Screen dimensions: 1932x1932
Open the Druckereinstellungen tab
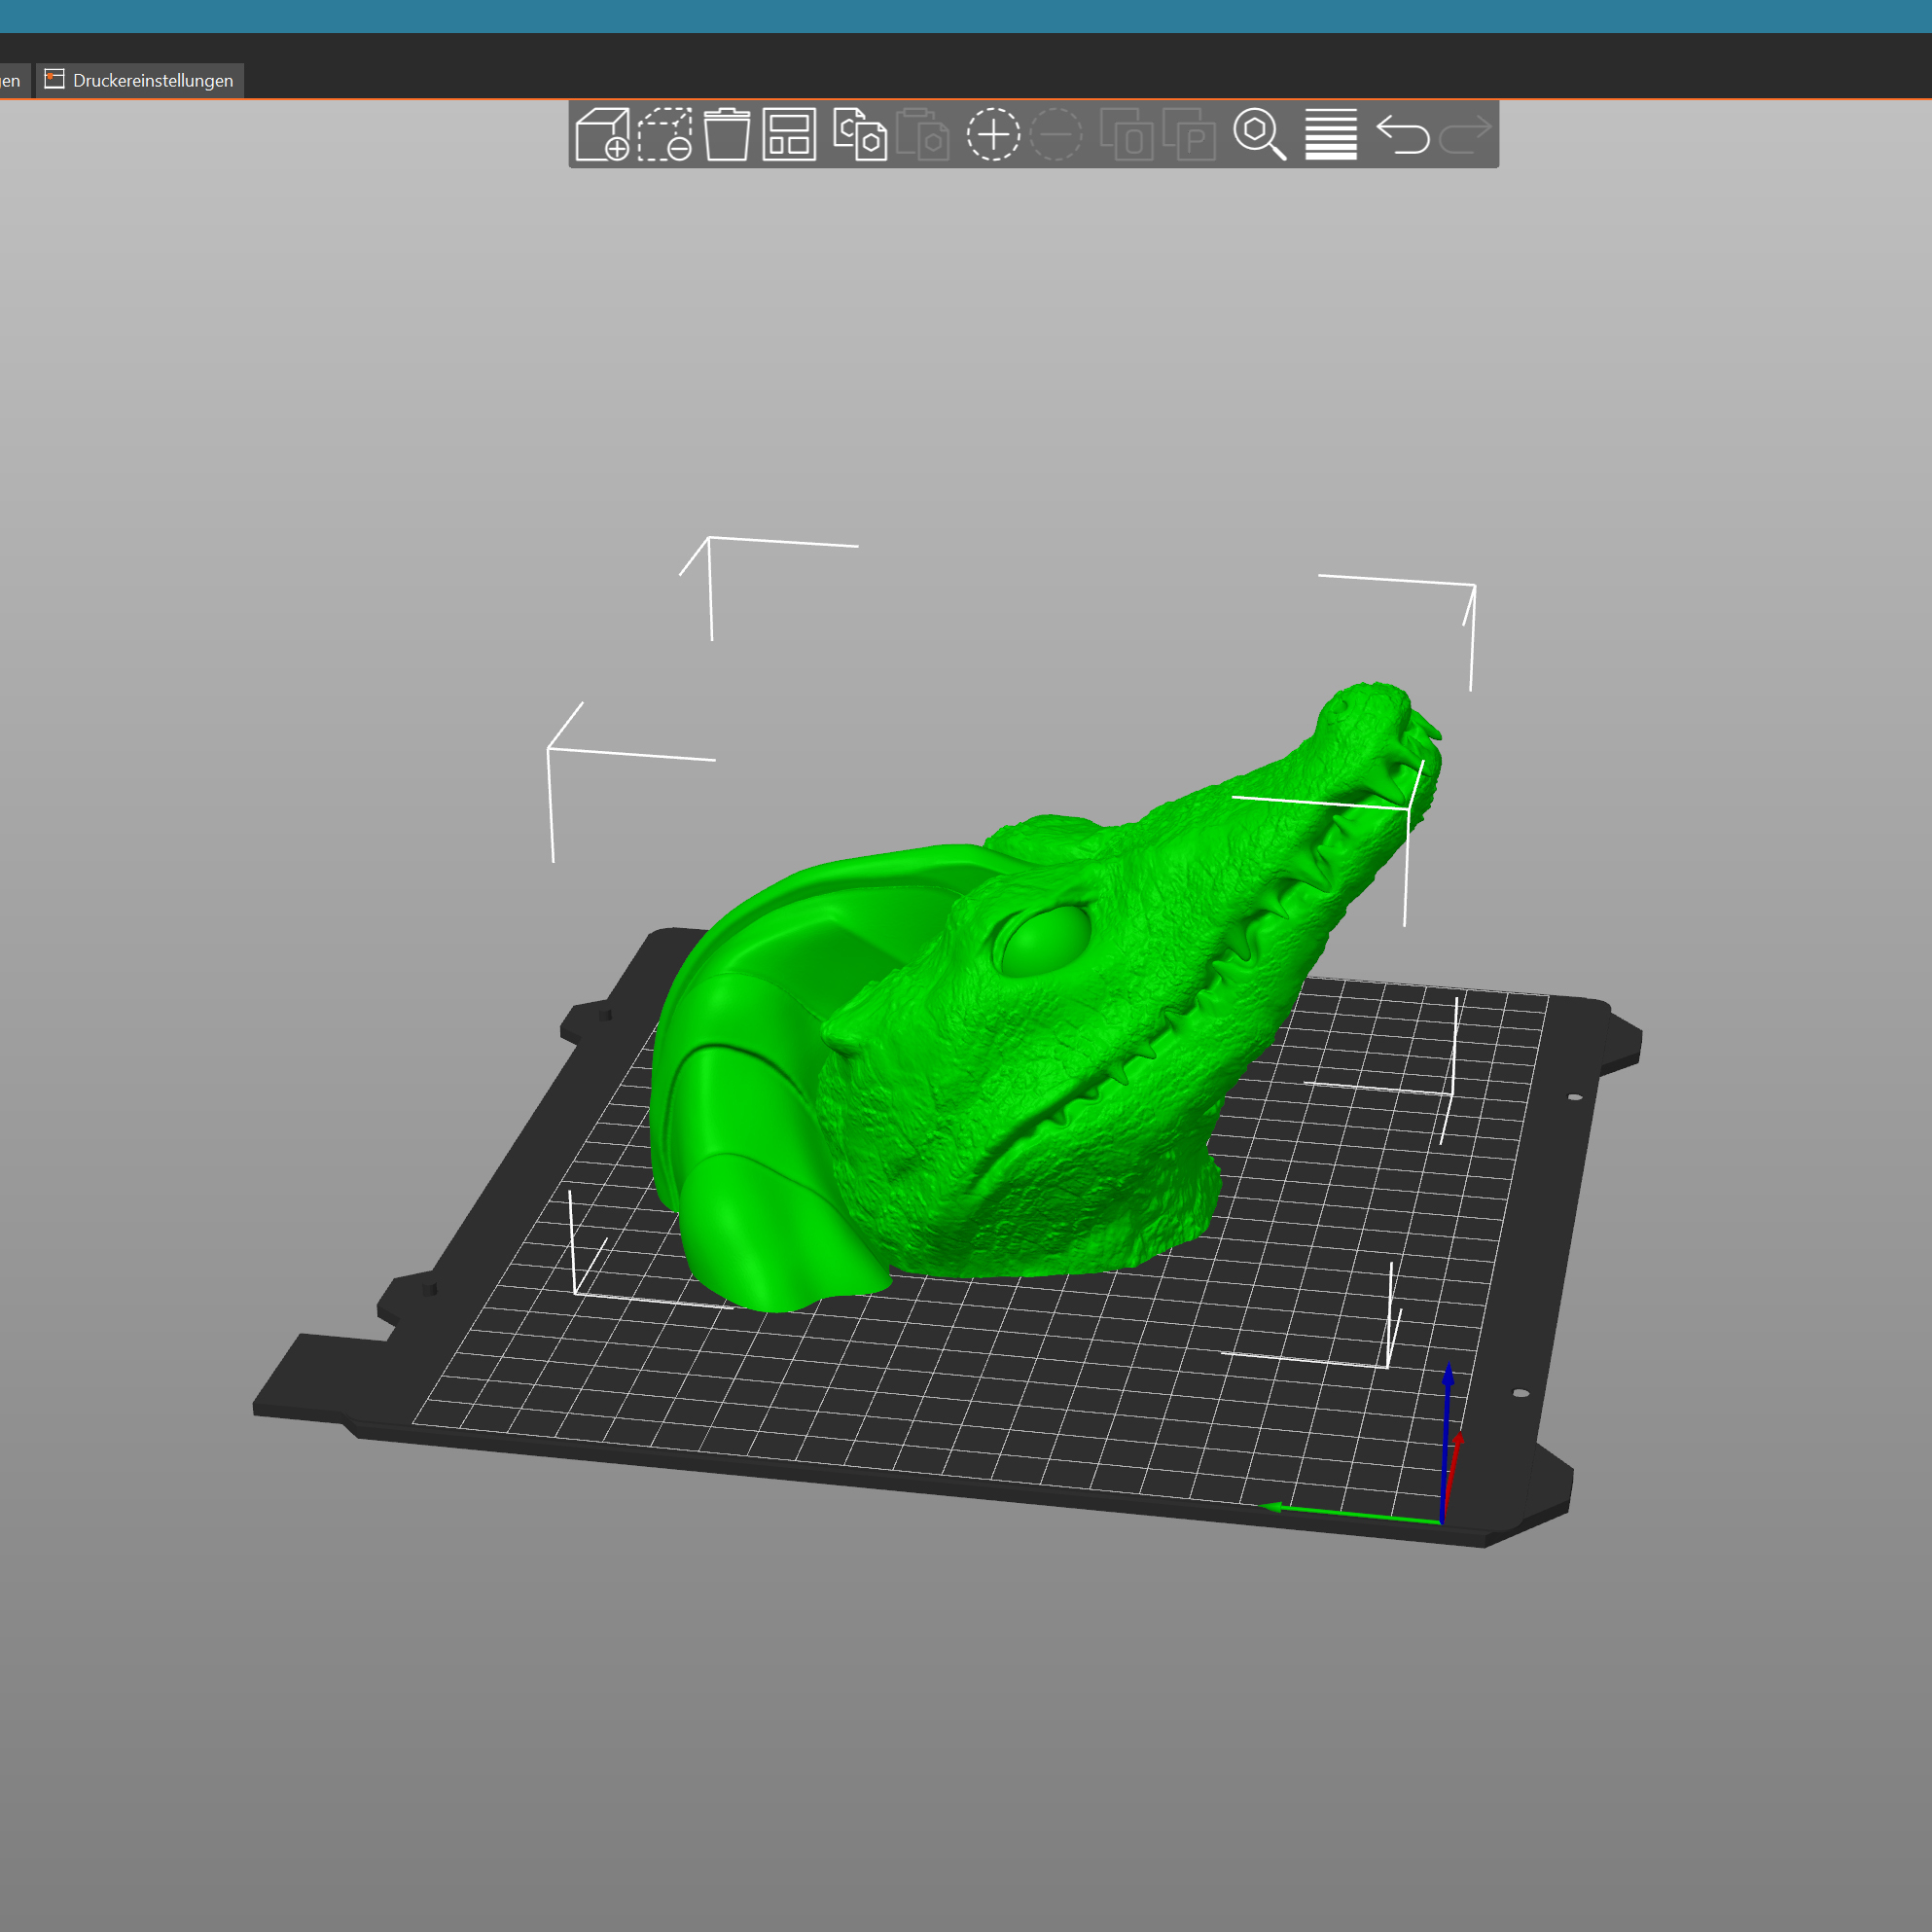coord(141,81)
